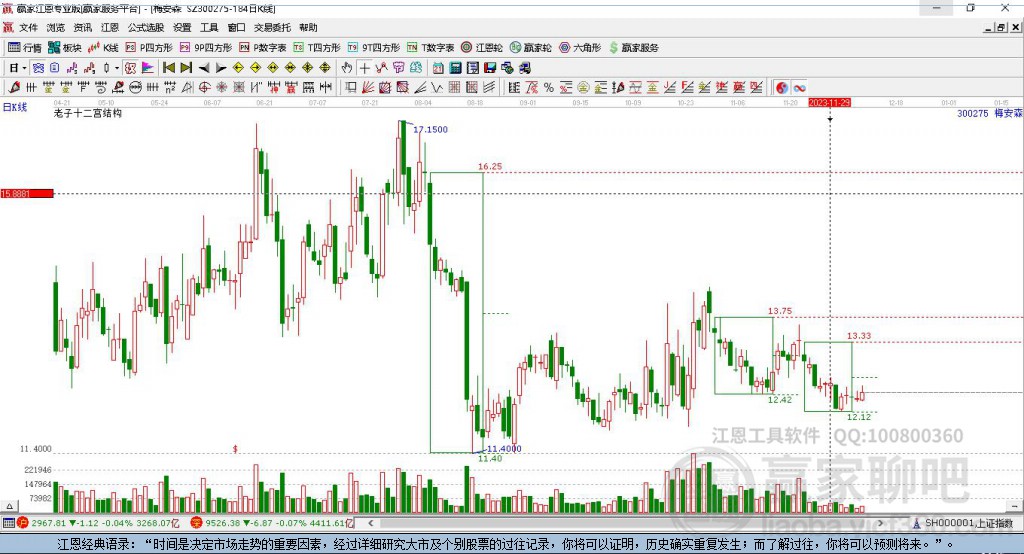Open the 六角形 hexagon tool
This screenshot has height=554, width=1024.
[x=580, y=48]
